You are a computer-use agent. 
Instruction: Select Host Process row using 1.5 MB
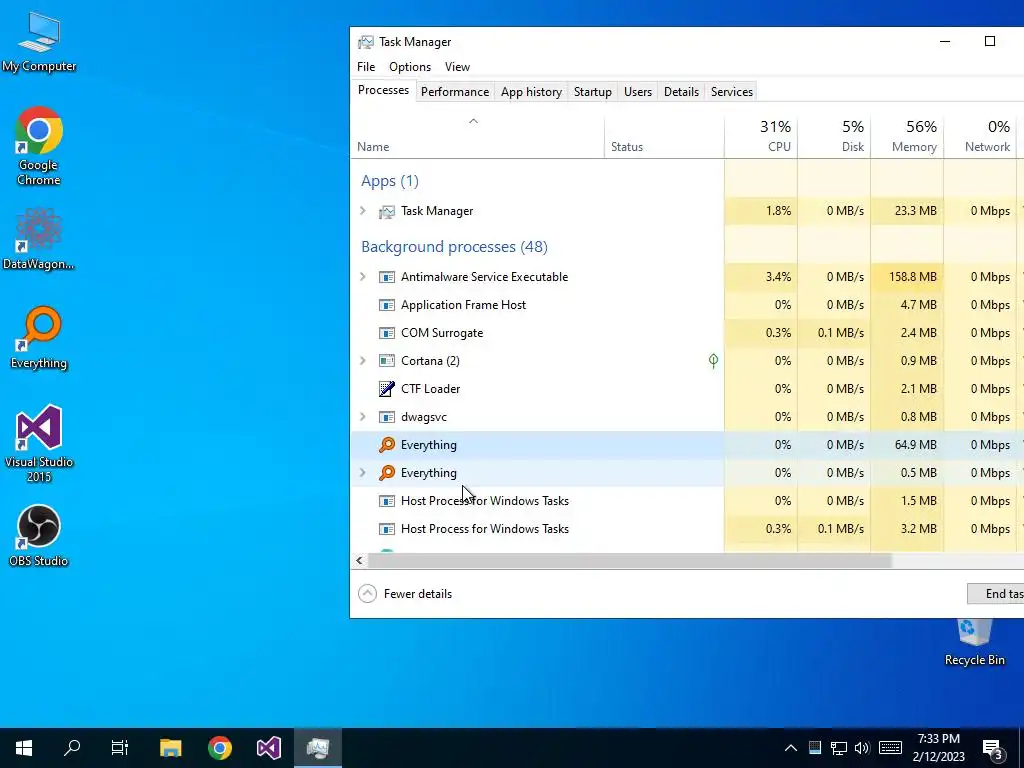click(687, 501)
